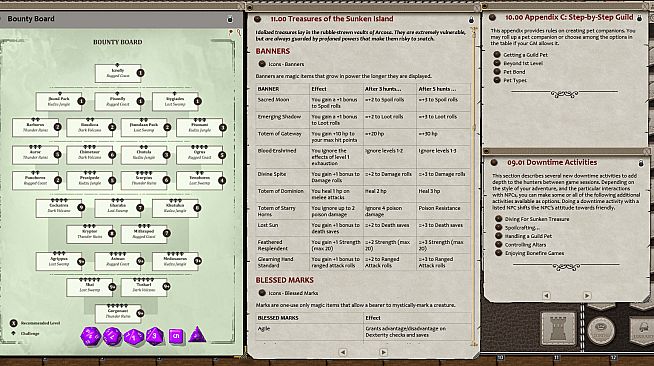Click the Totem of Dominion banner cell
Image resolution: width=654 pixels, height=366 pixels.
point(282,194)
